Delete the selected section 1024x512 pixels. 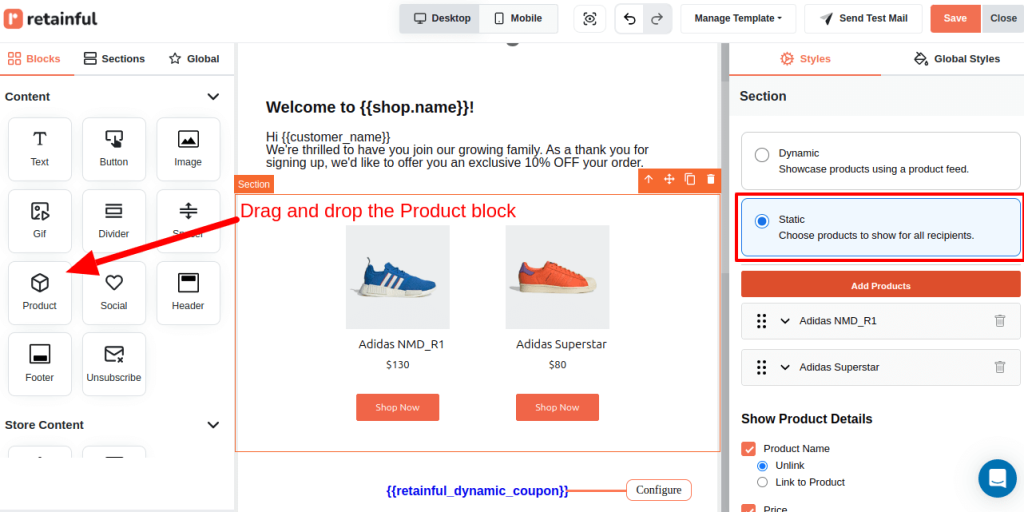tap(711, 180)
